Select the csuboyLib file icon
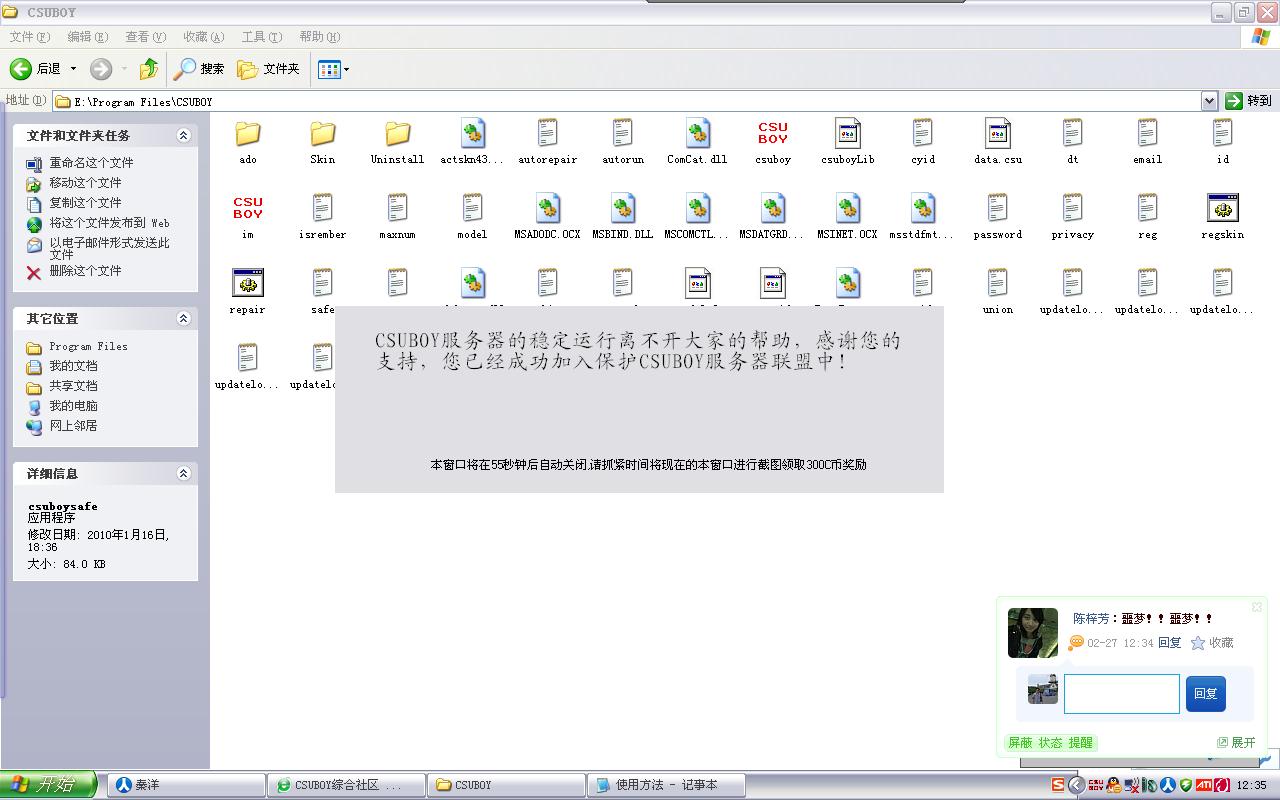 (x=848, y=134)
